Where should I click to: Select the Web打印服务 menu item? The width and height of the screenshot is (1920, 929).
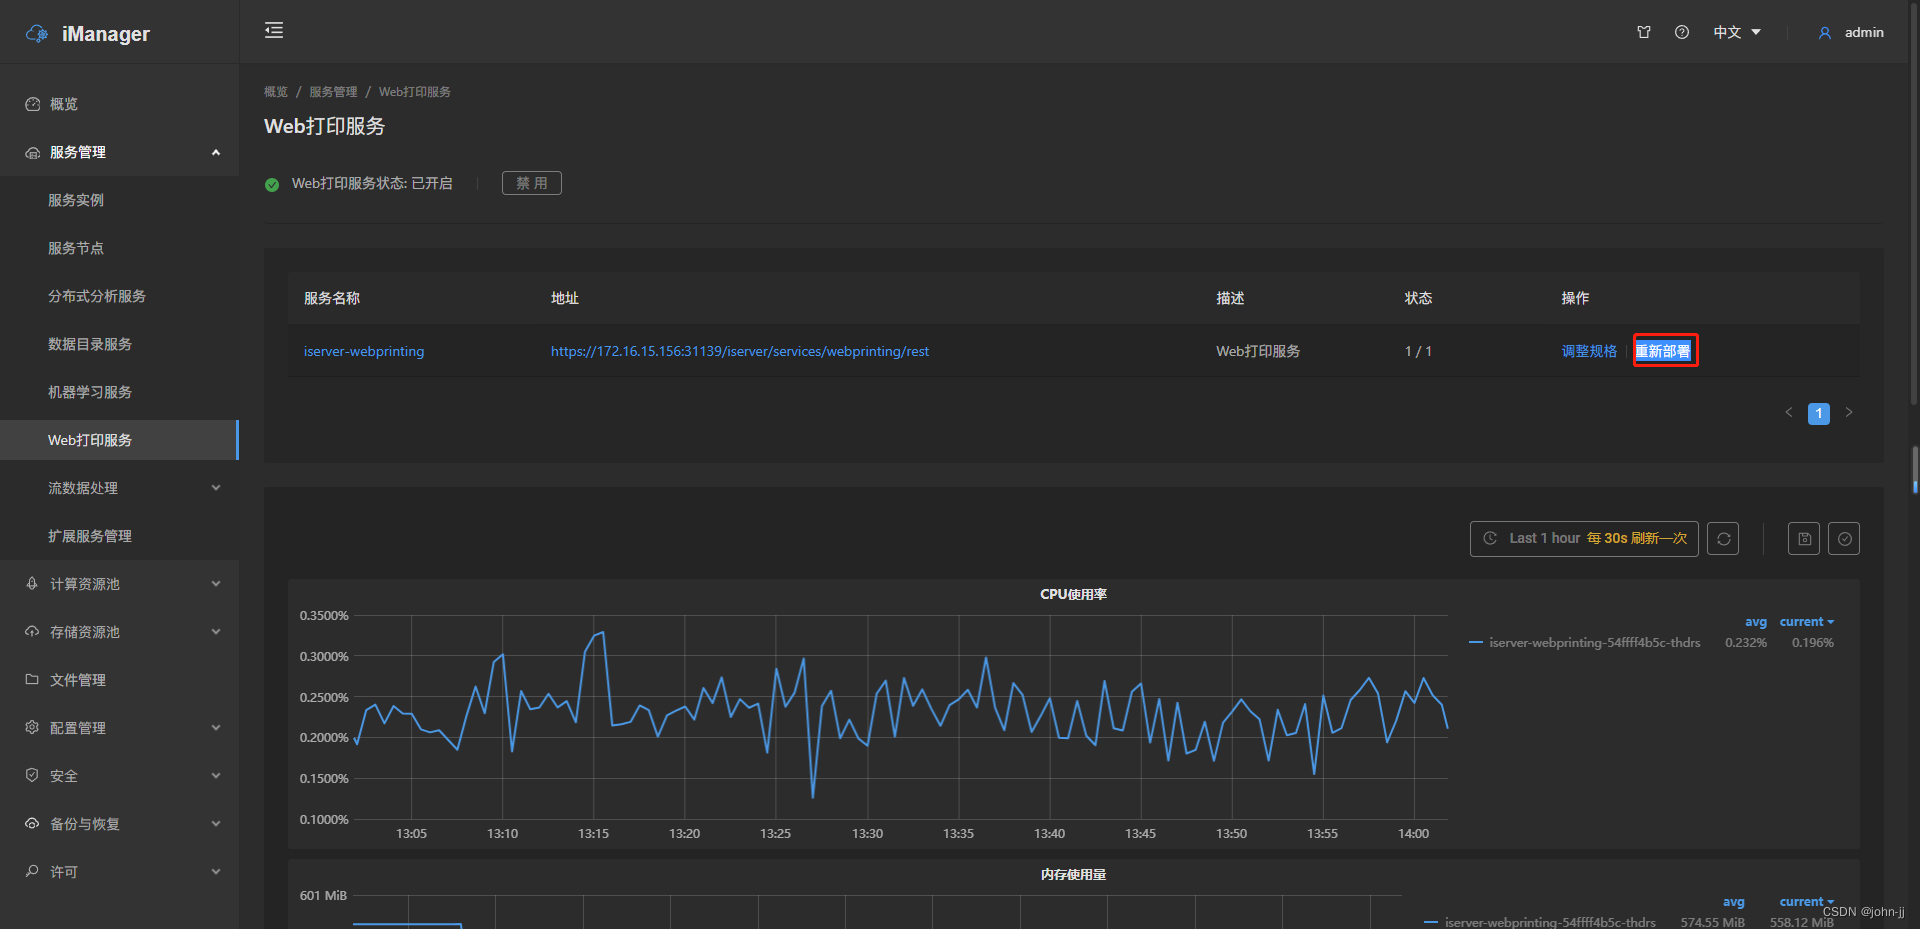[x=119, y=440]
